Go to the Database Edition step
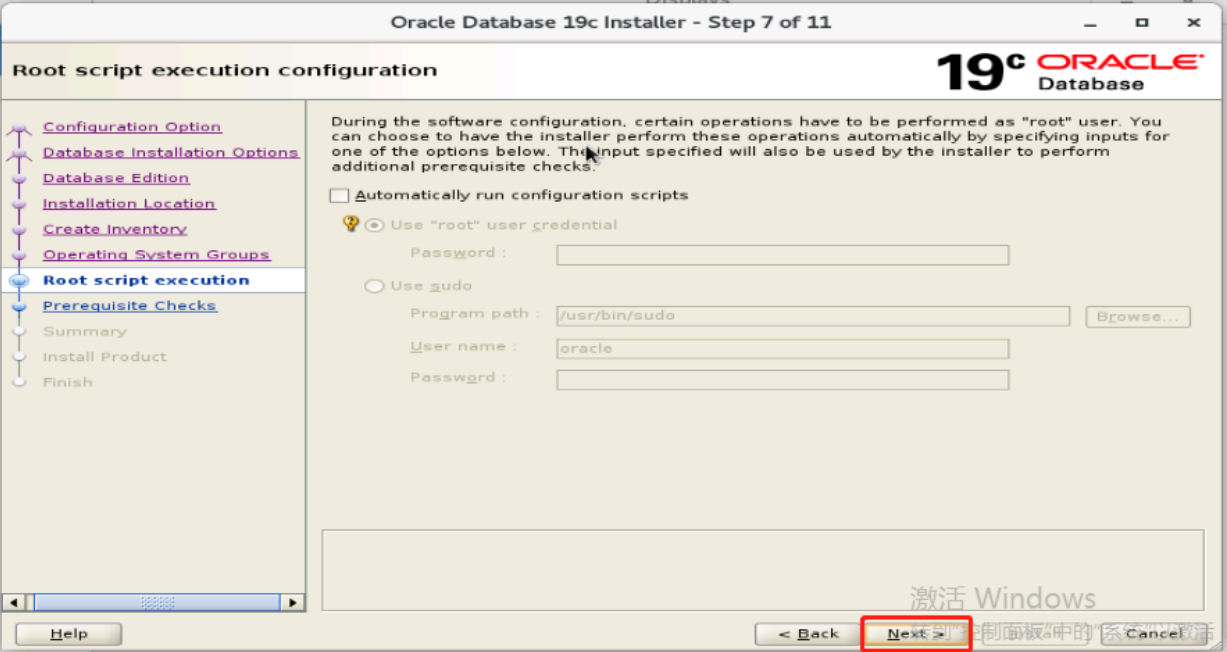Image resolution: width=1227 pixels, height=652 pixels. 116,178
